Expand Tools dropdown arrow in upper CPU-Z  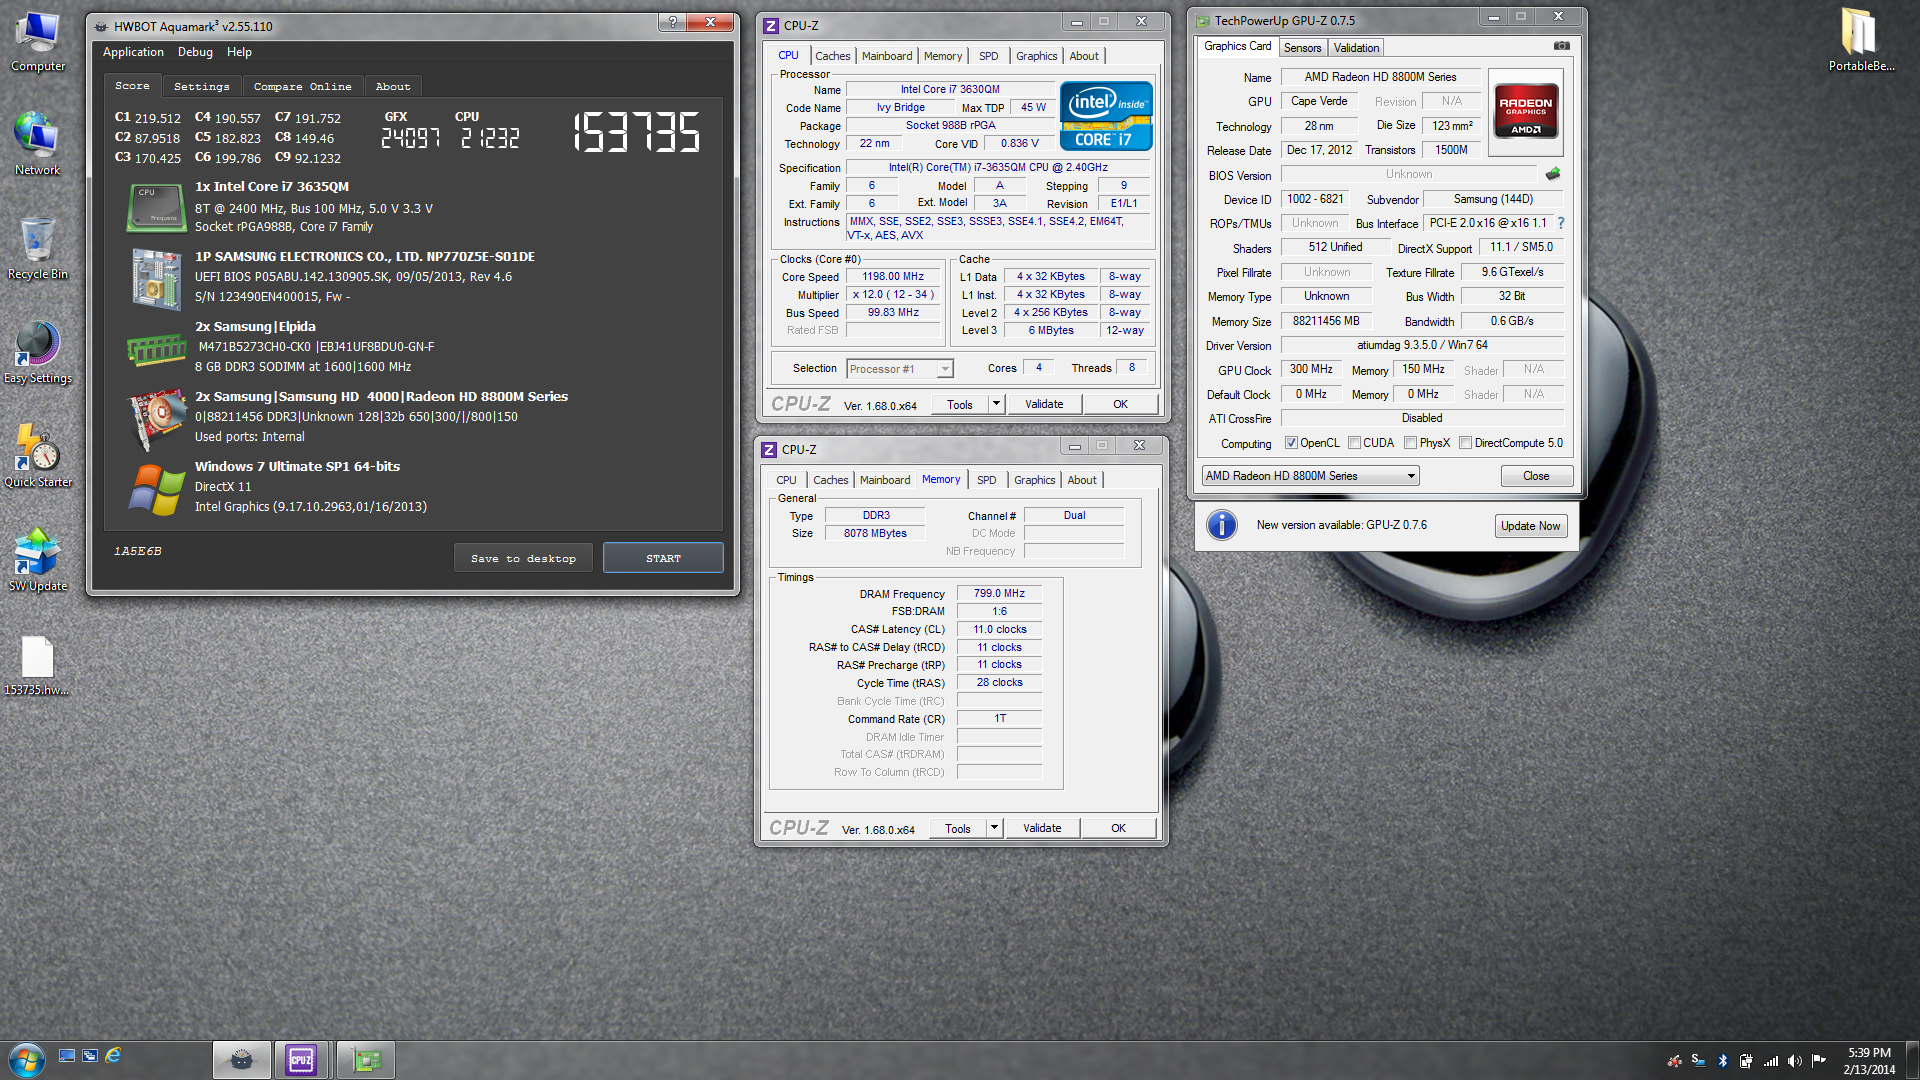pos(996,404)
